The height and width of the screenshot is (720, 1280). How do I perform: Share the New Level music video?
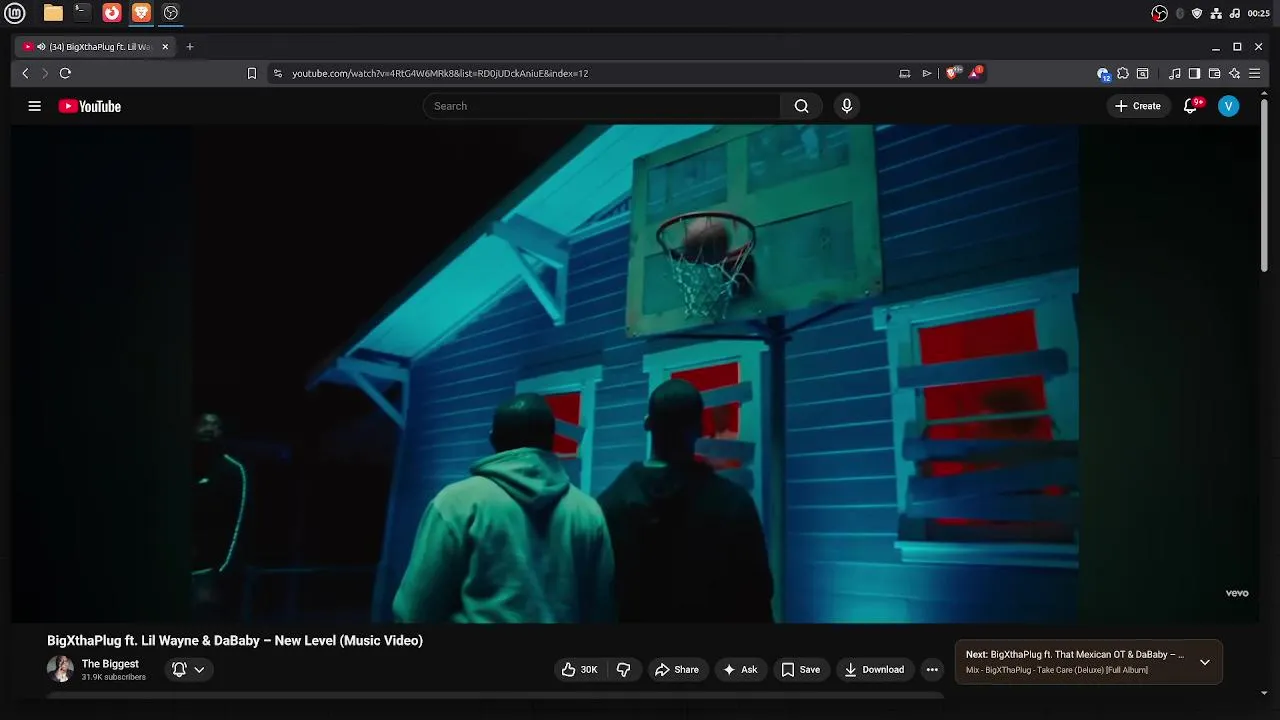pos(677,670)
